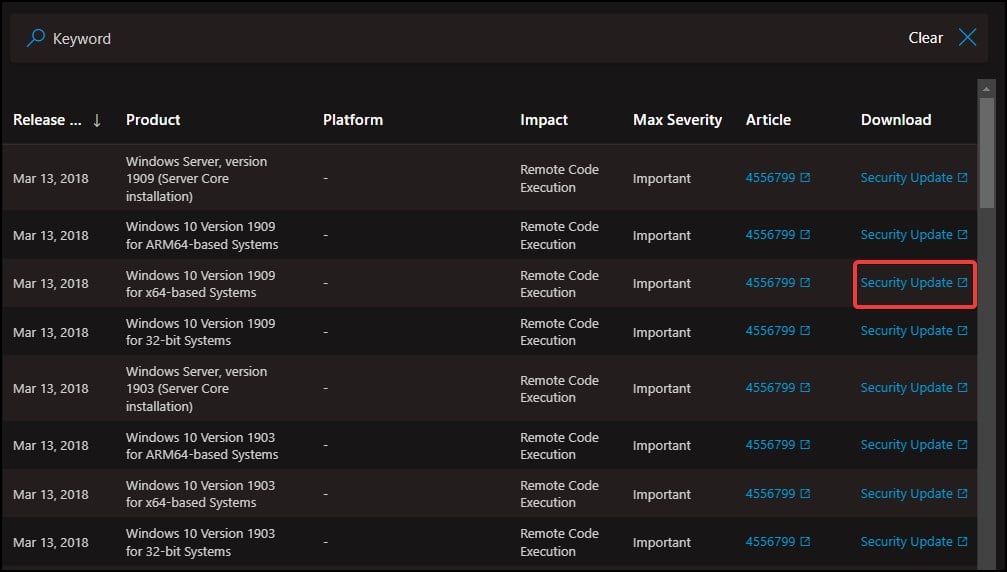The image size is (1007, 572).
Task: Select 'Windows Server, version 1909 (Server Core installation)' cell
Action: [x=197, y=178]
